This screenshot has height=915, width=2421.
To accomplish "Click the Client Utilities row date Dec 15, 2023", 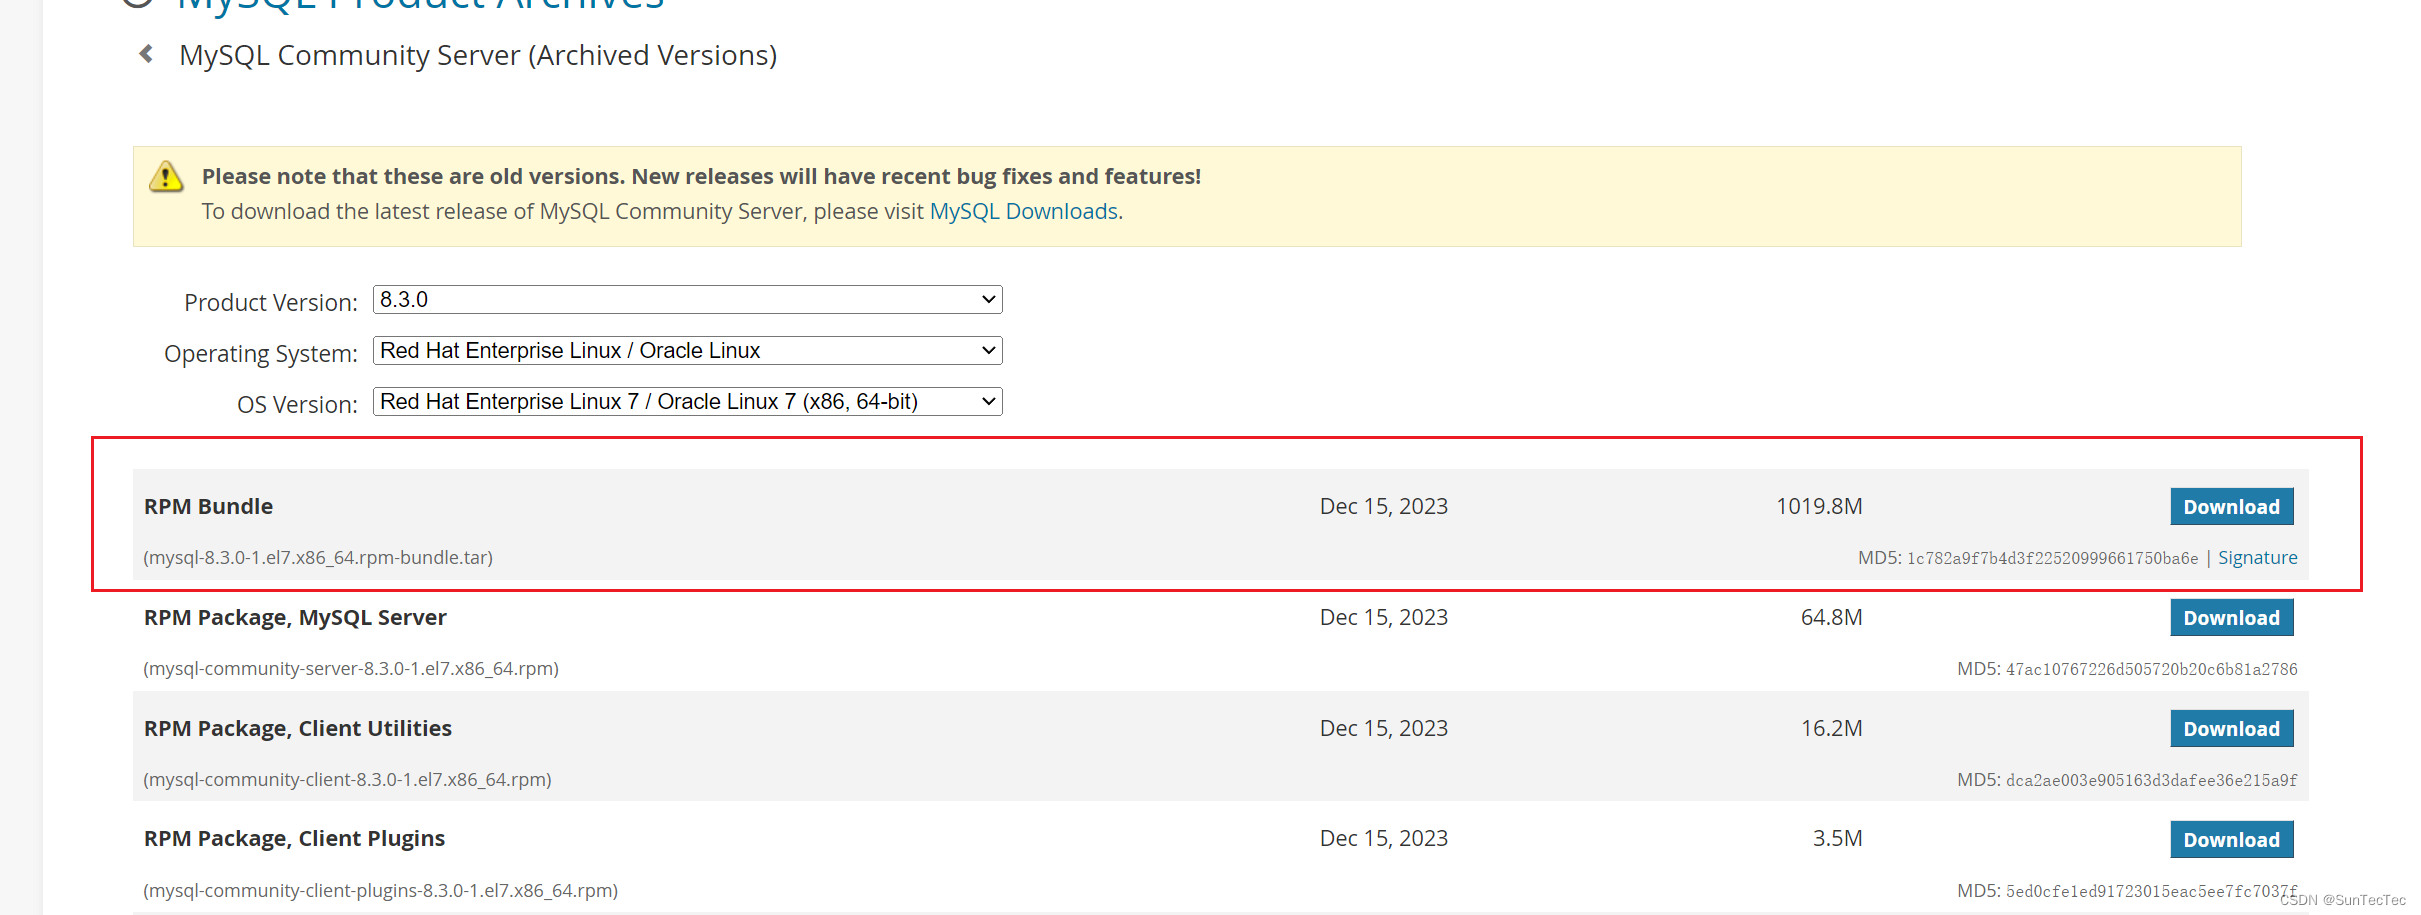I will (x=1384, y=729).
